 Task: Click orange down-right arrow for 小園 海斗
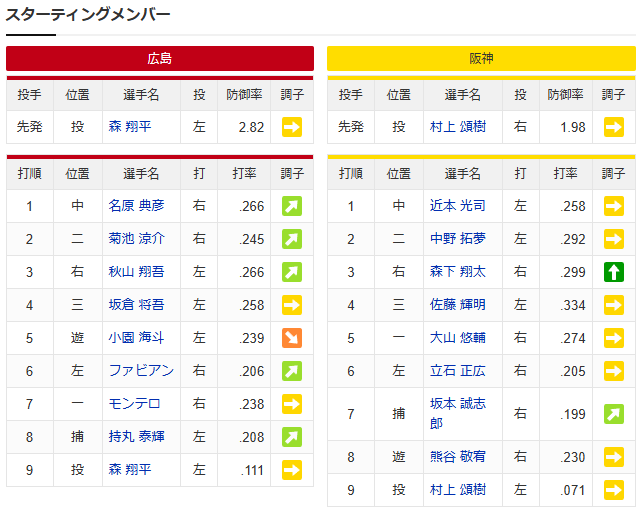(292, 338)
